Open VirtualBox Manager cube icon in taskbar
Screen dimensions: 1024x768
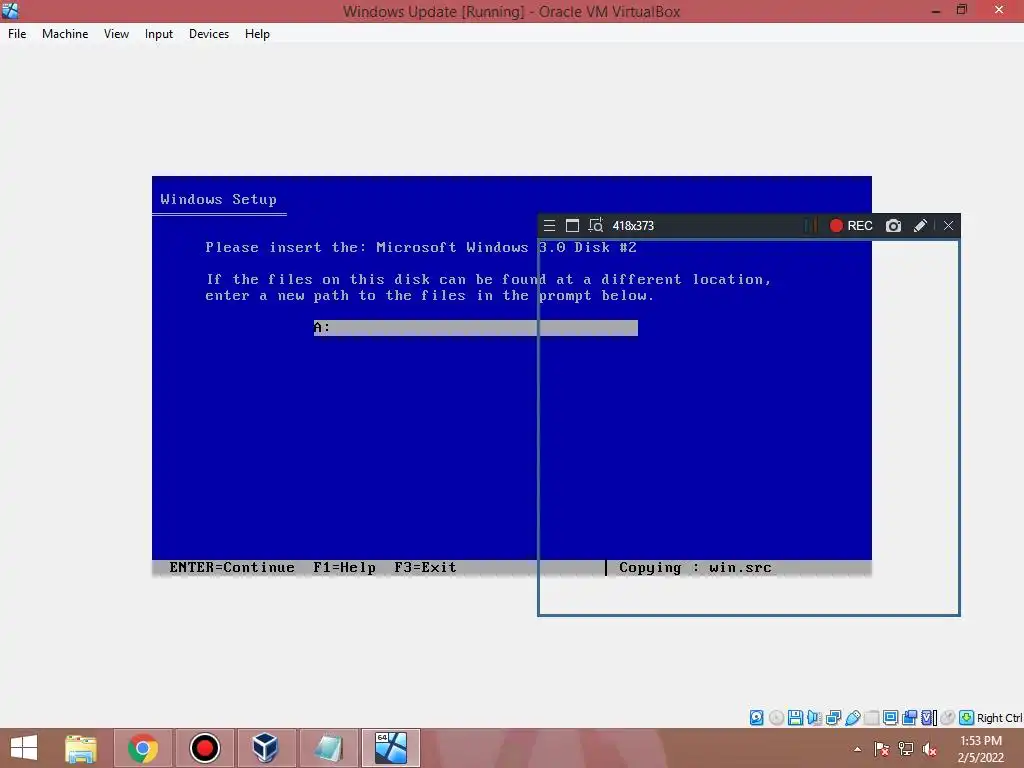pyautogui.click(x=266, y=748)
